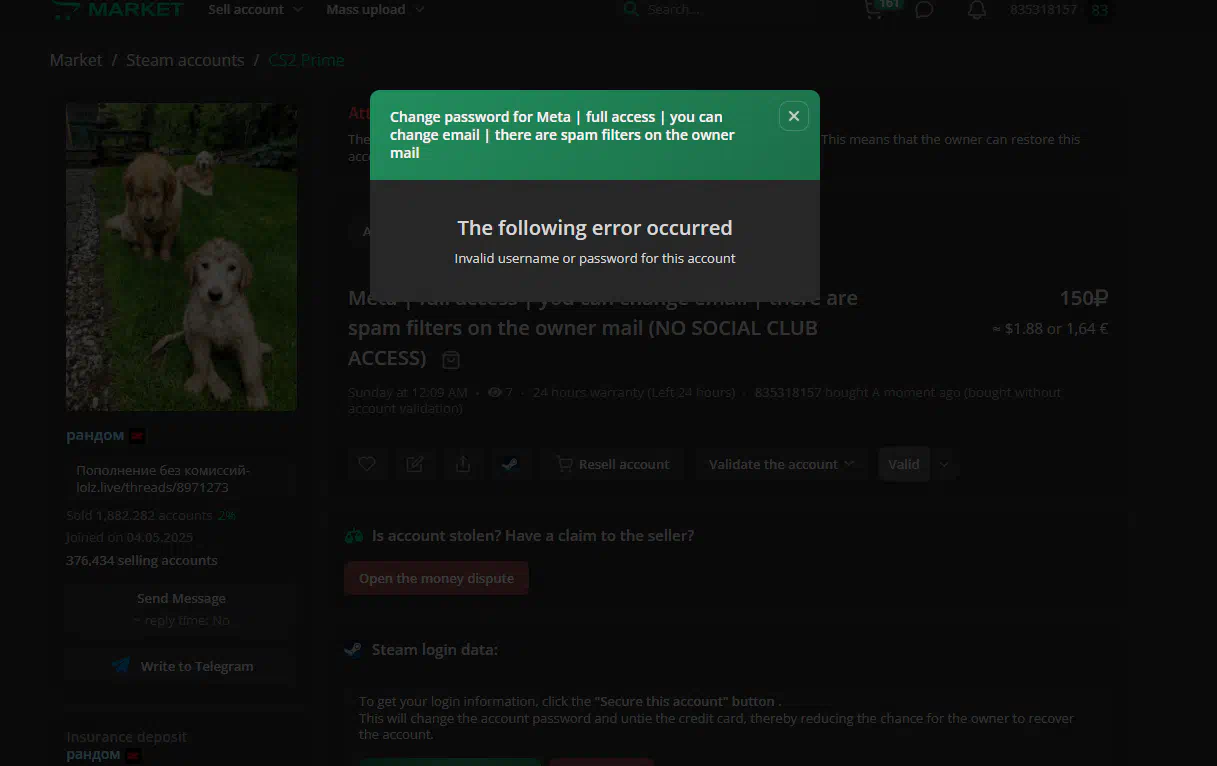Expand the Sell account menu
Screen dimensions: 1217x766
[x=255, y=10]
